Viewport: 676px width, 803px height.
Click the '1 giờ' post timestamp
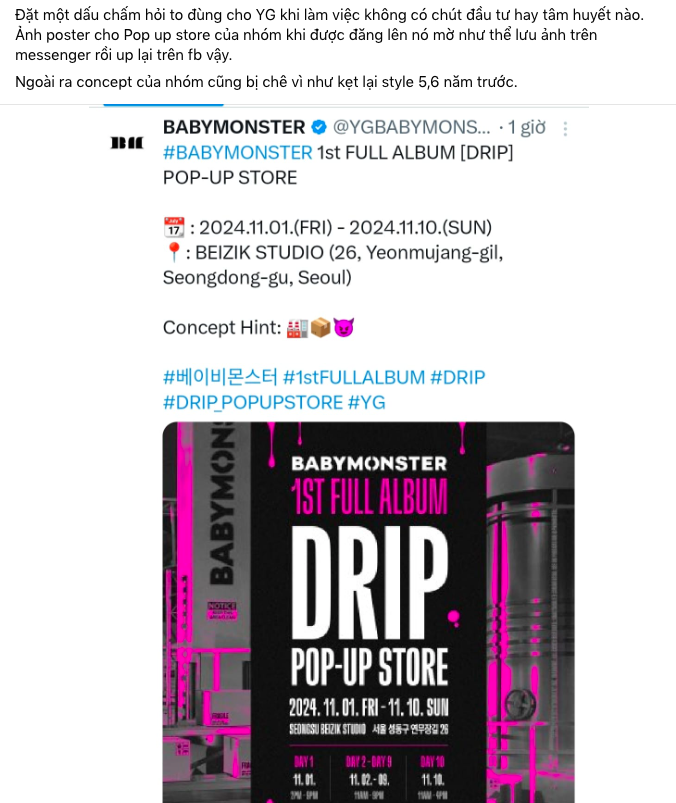click(x=526, y=128)
